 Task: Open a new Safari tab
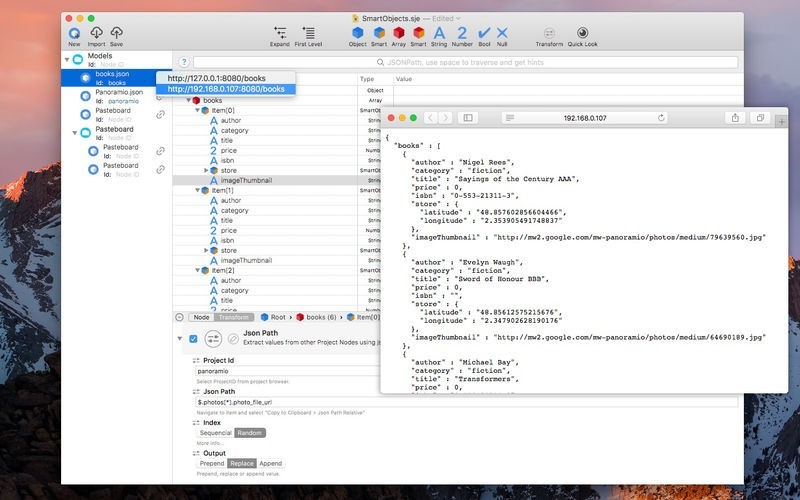pyautogui.click(x=781, y=122)
